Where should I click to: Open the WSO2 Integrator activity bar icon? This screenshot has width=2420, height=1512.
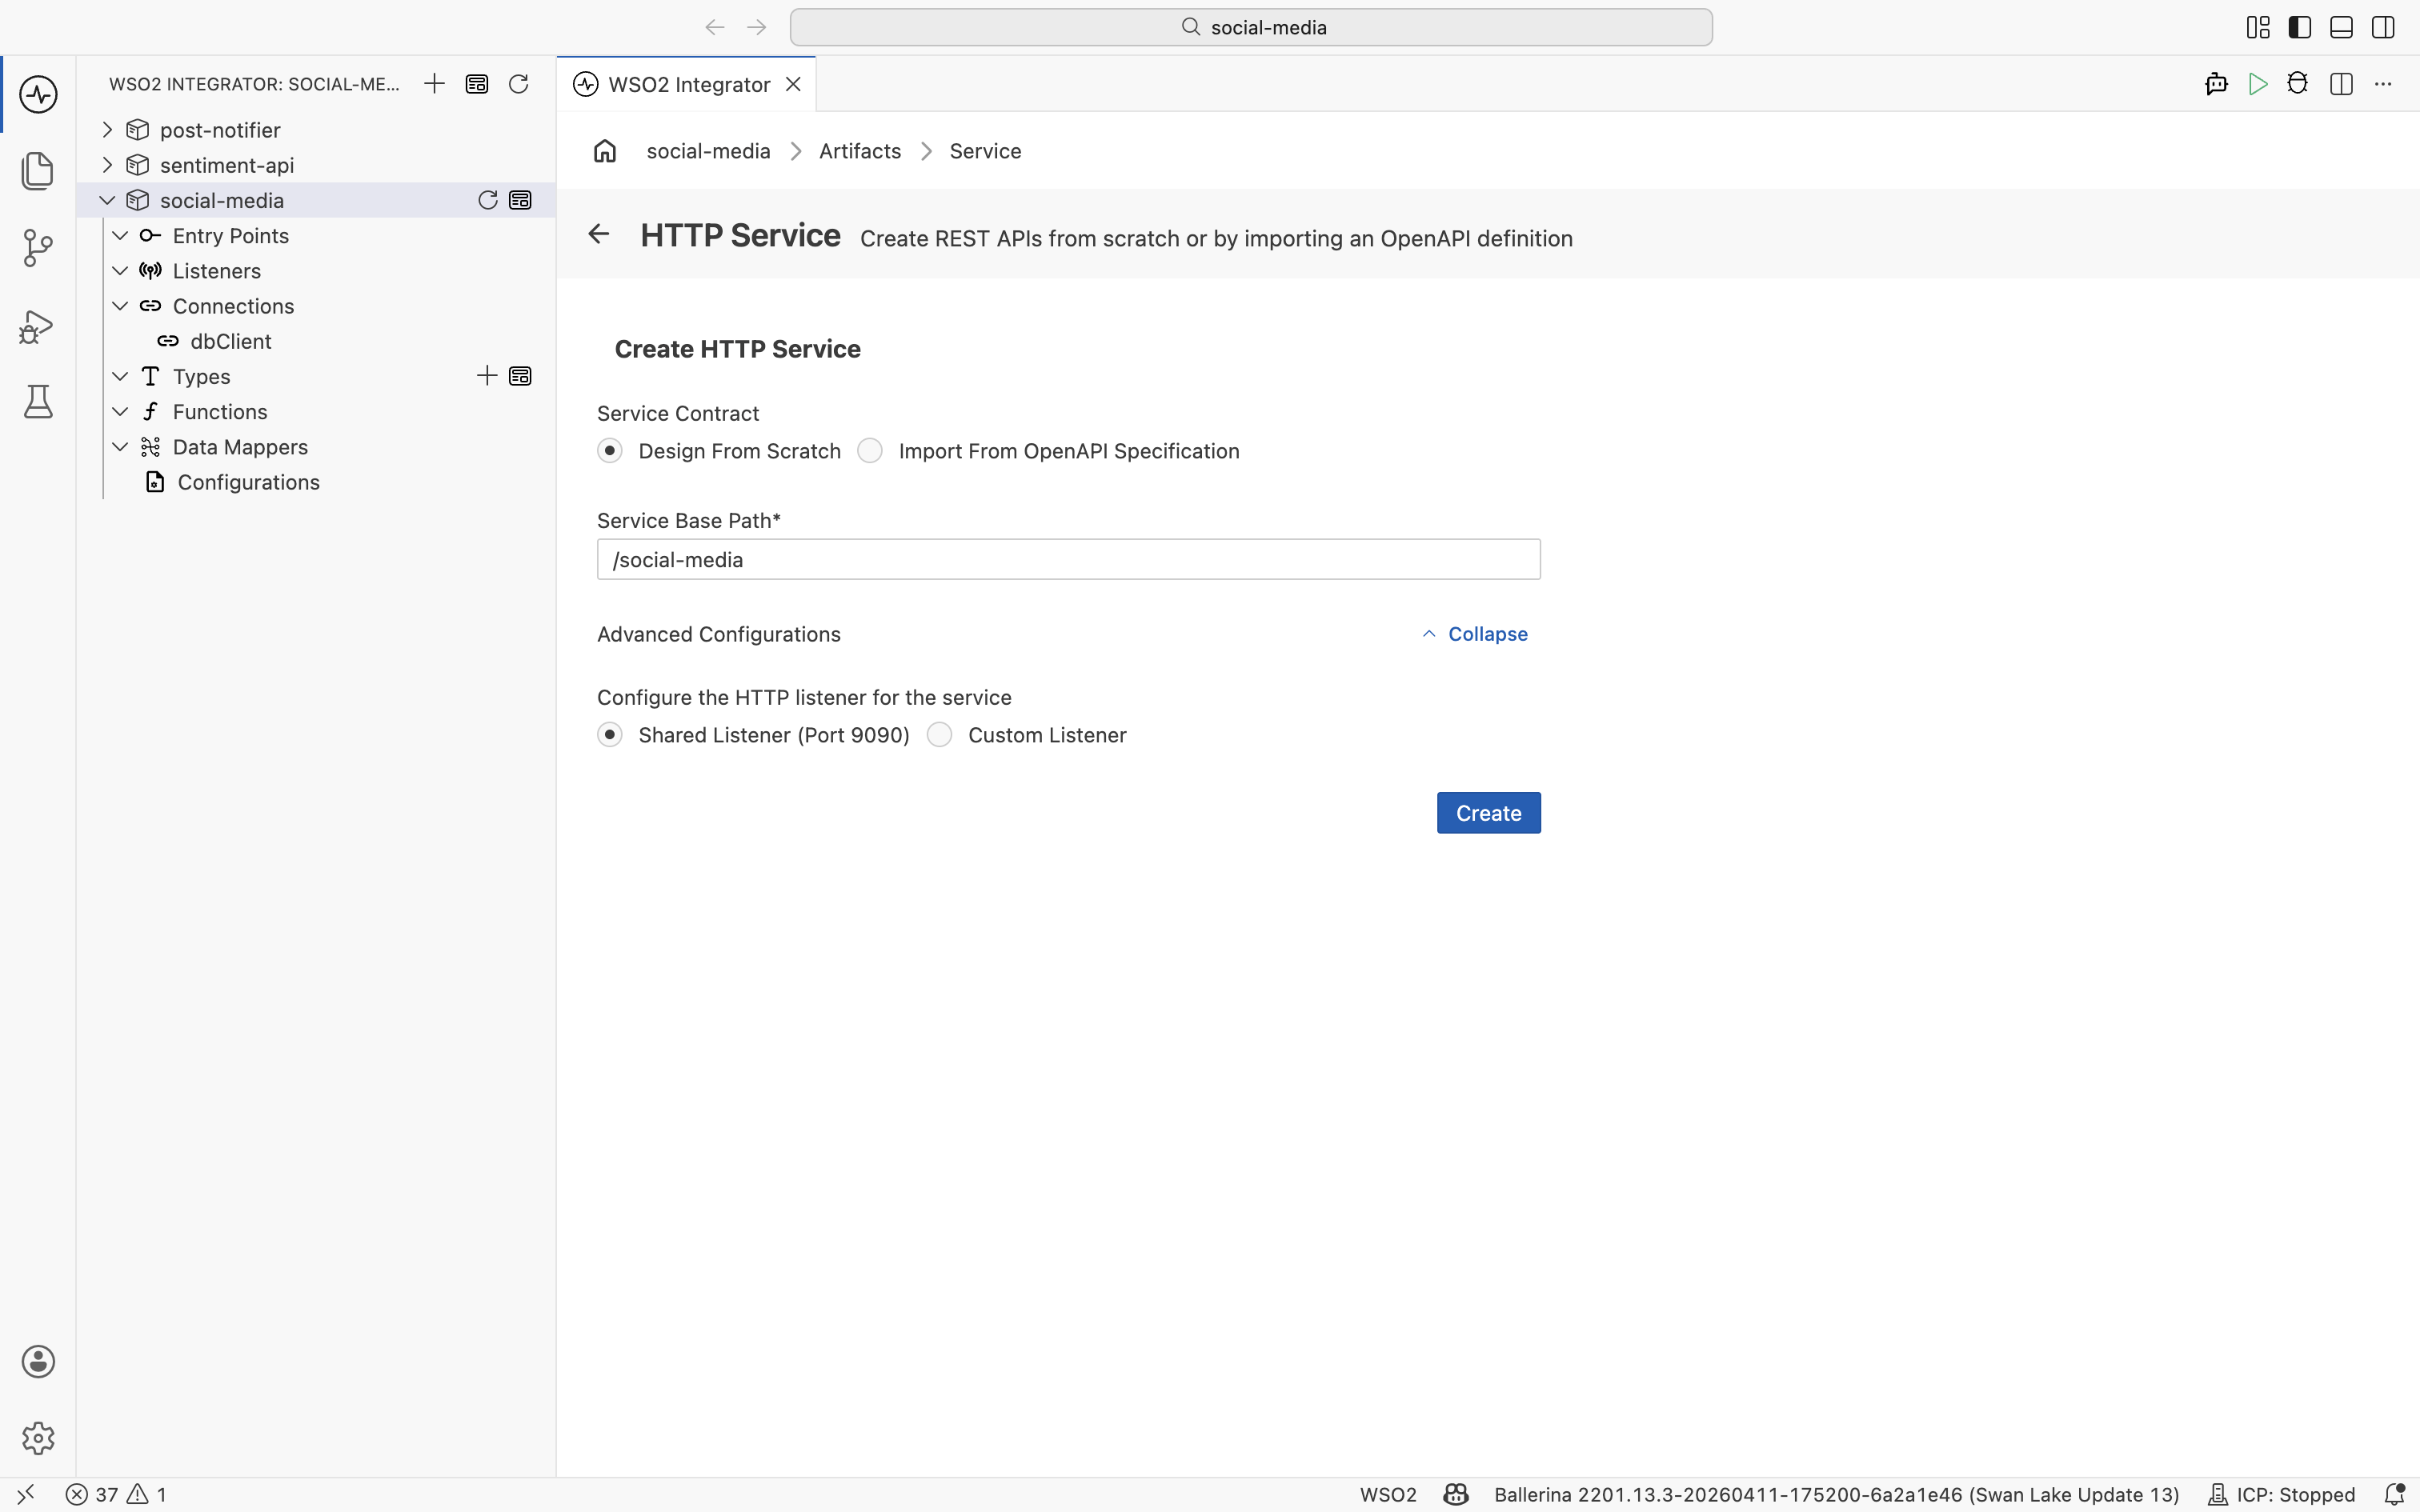tap(38, 95)
